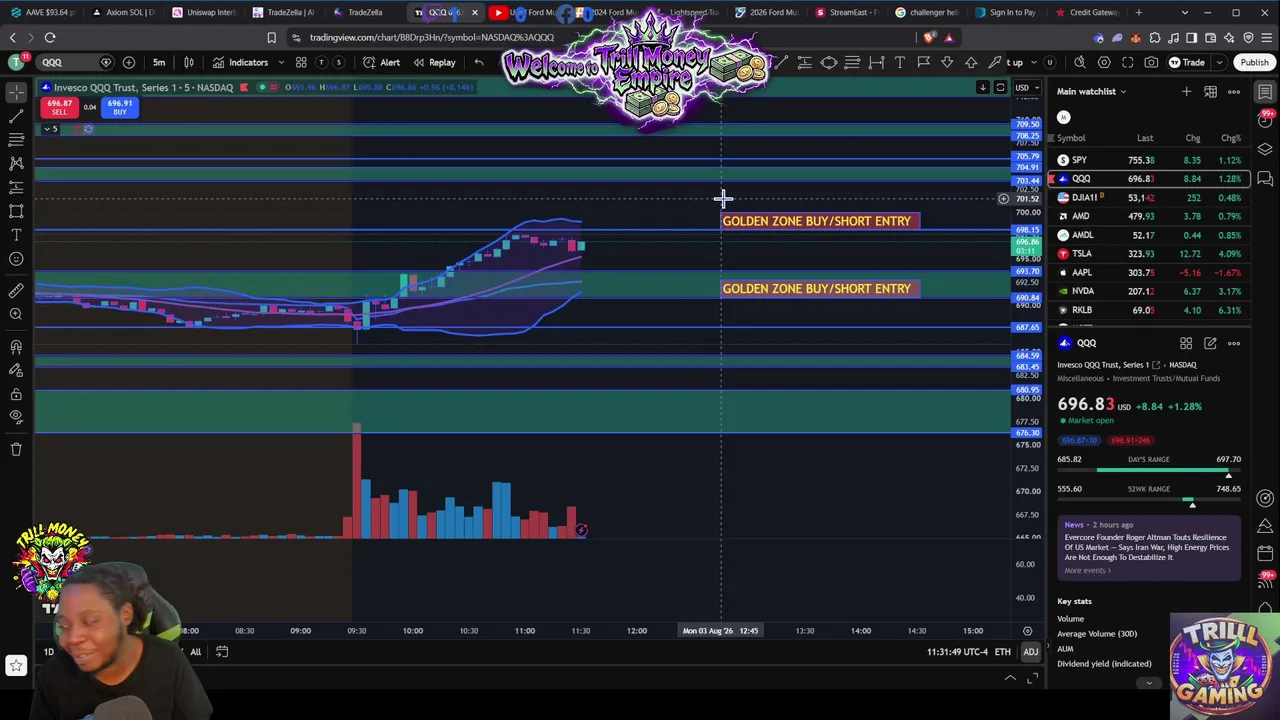Open the layout name dropdown arrow
The height and width of the screenshot is (720, 1280).
[1034, 62]
